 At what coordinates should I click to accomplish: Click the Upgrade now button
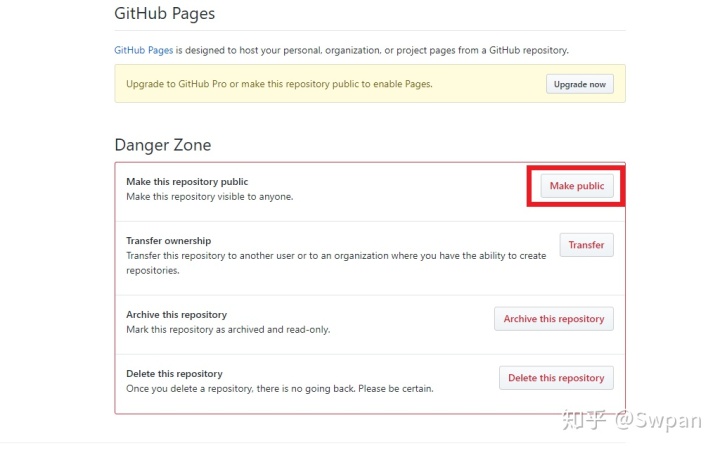579,84
